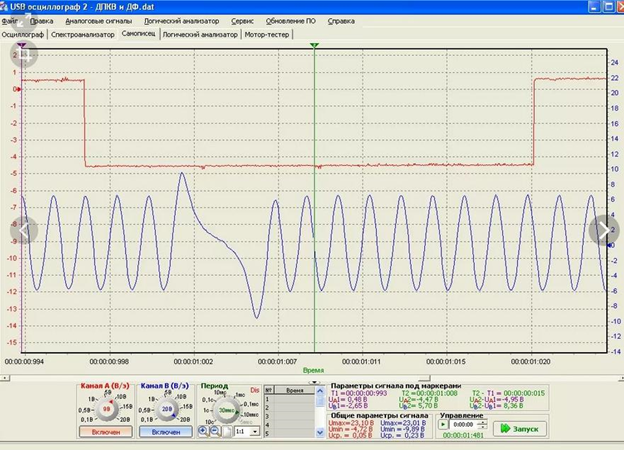The height and width of the screenshot is (450, 624).
Task: Set Период dial to 10с mark
Action: coord(209,422)
